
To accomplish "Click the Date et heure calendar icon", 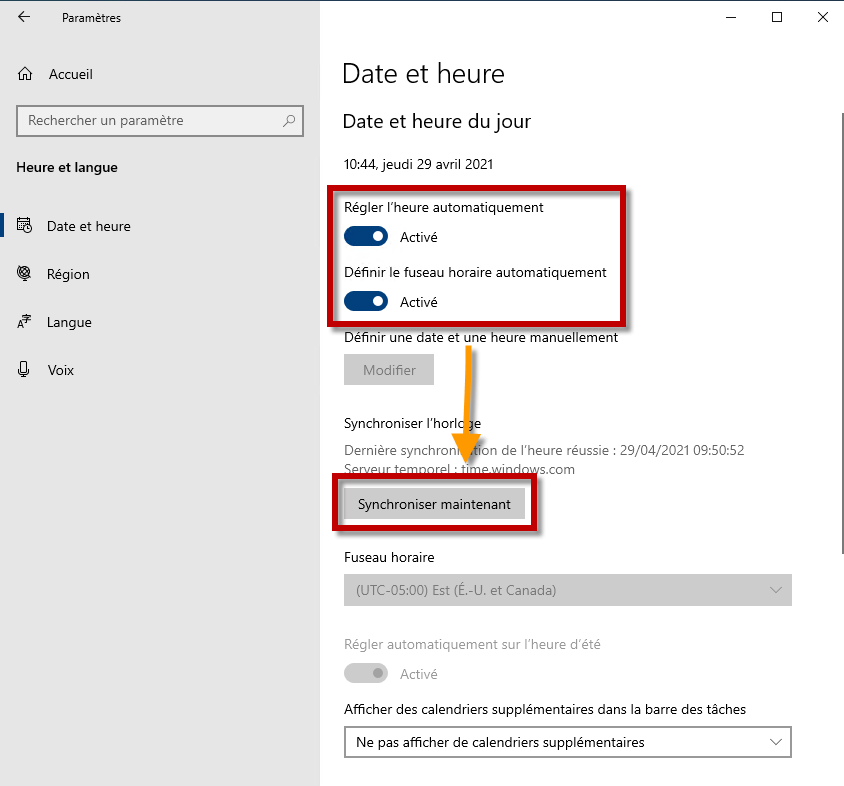I will click(x=24, y=226).
